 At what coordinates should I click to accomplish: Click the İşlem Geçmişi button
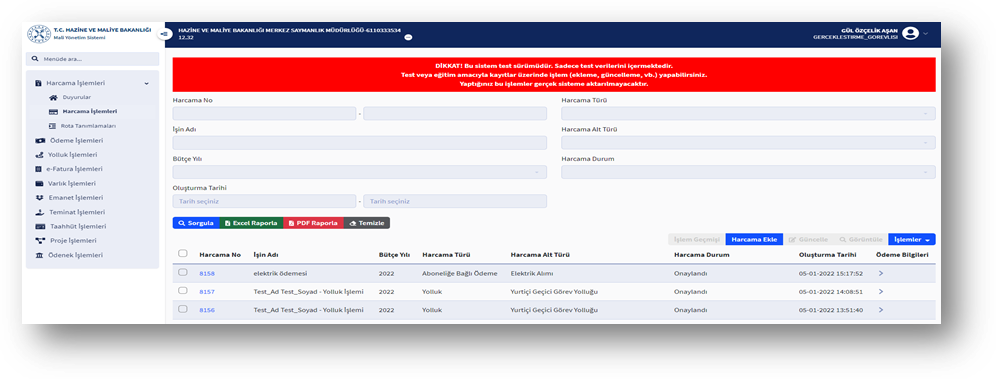click(696, 239)
